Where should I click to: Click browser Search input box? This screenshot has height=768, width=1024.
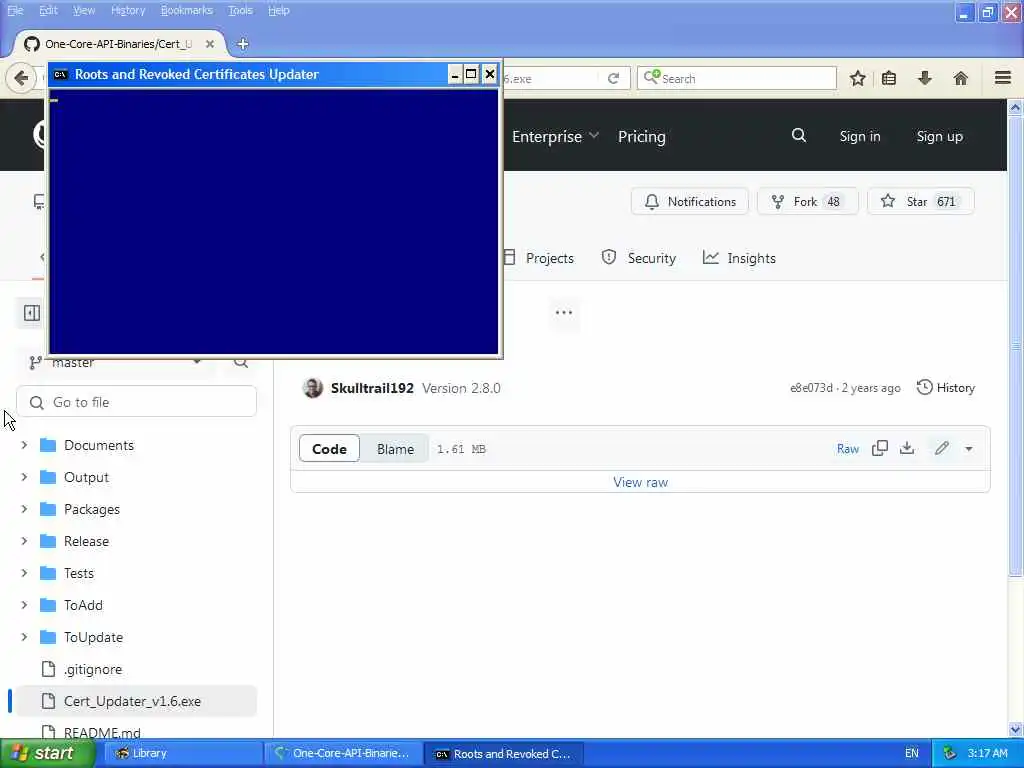pyautogui.click(x=737, y=78)
